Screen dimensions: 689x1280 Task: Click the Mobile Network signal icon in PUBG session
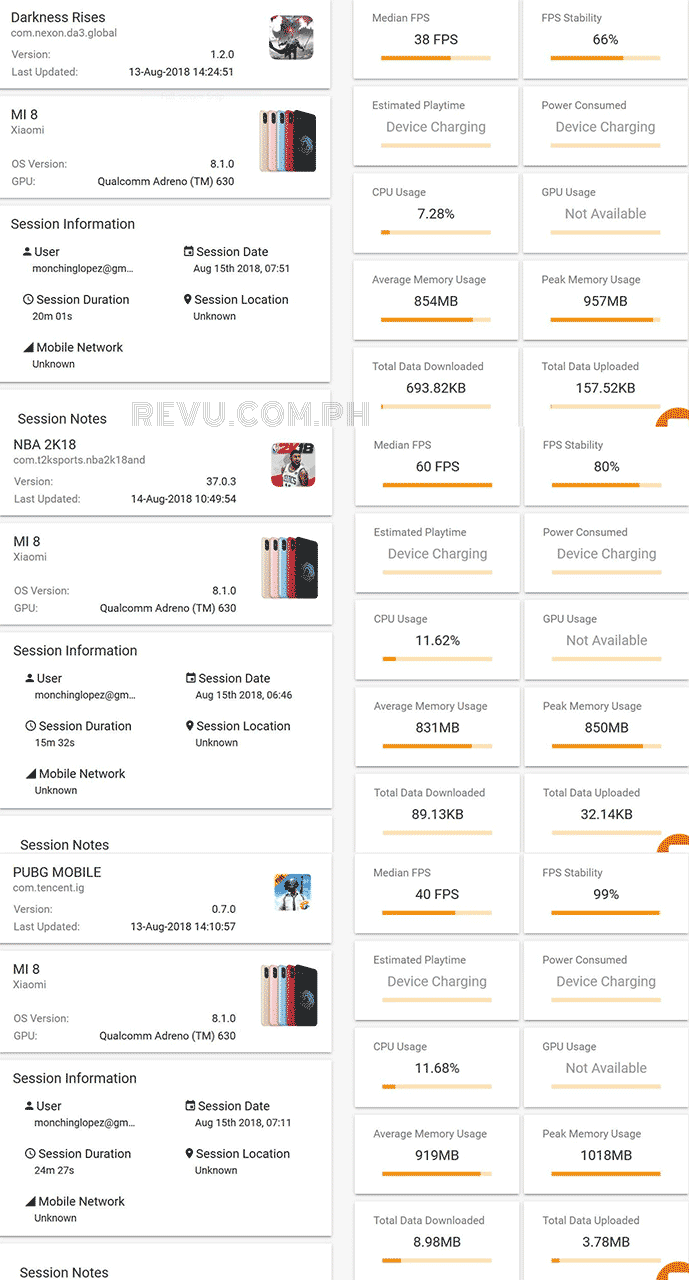pyautogui.click(x=30, y=1201)
